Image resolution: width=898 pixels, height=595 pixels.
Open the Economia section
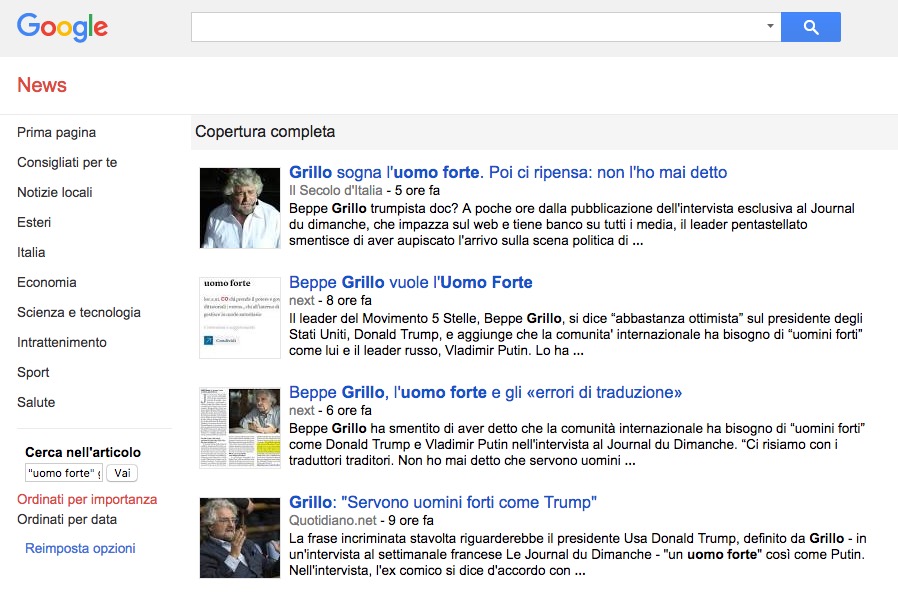click(47, 282)
